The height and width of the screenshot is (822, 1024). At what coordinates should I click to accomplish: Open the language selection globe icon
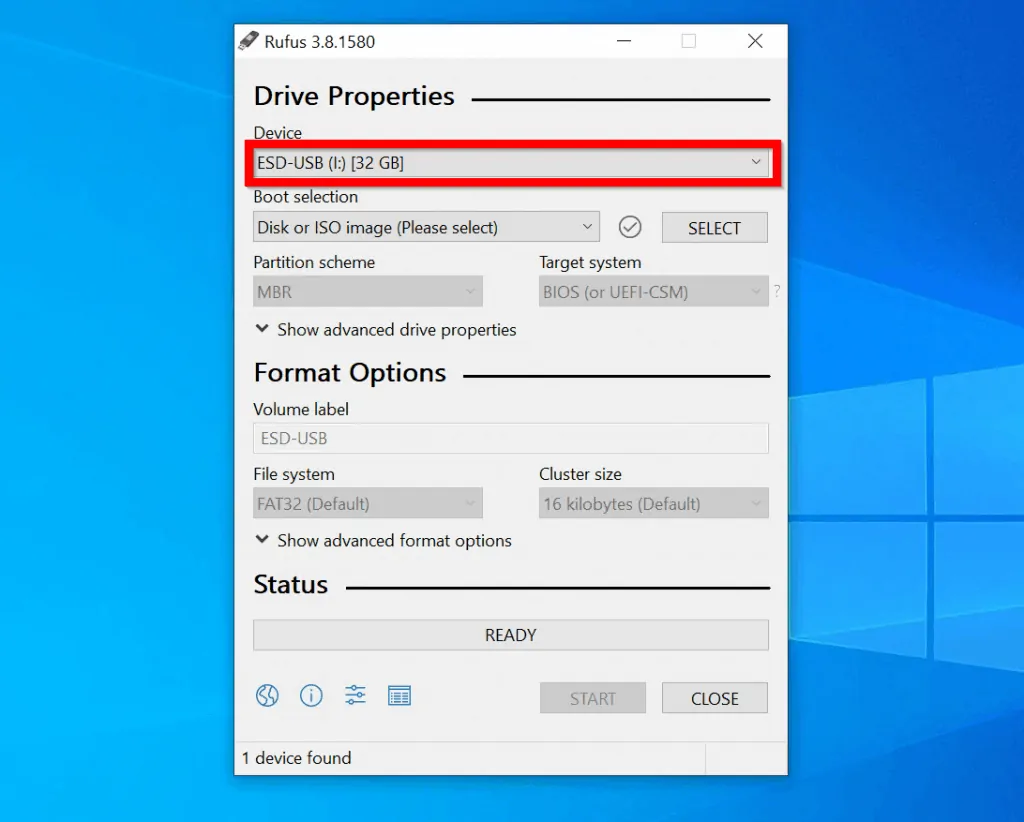click(267, 696)
